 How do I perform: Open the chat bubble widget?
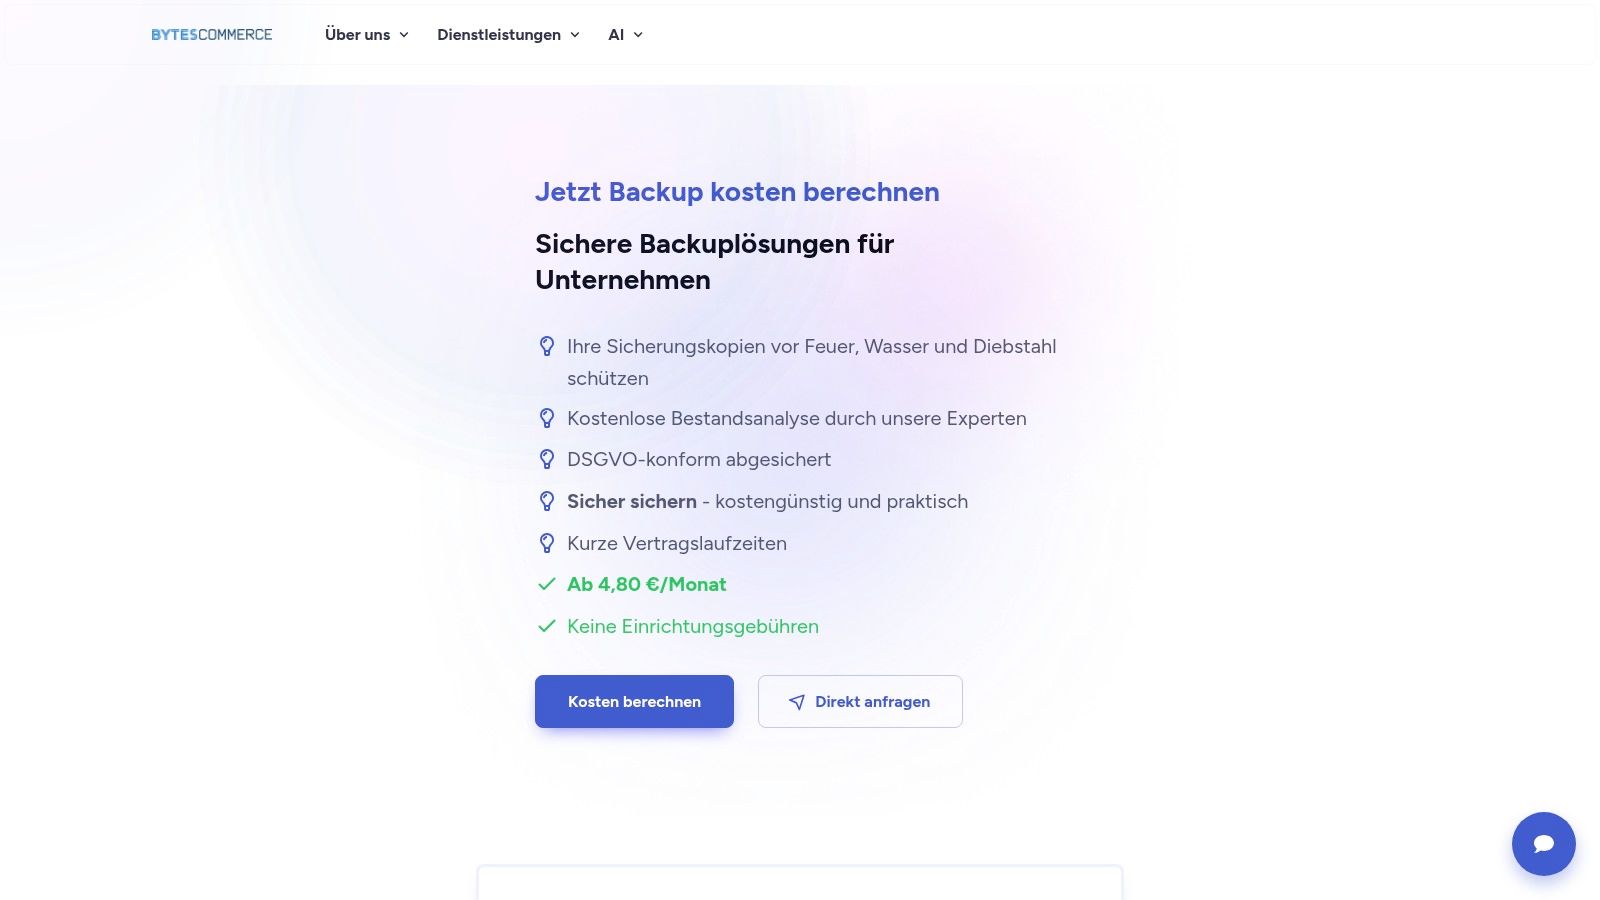point(1544,844)
